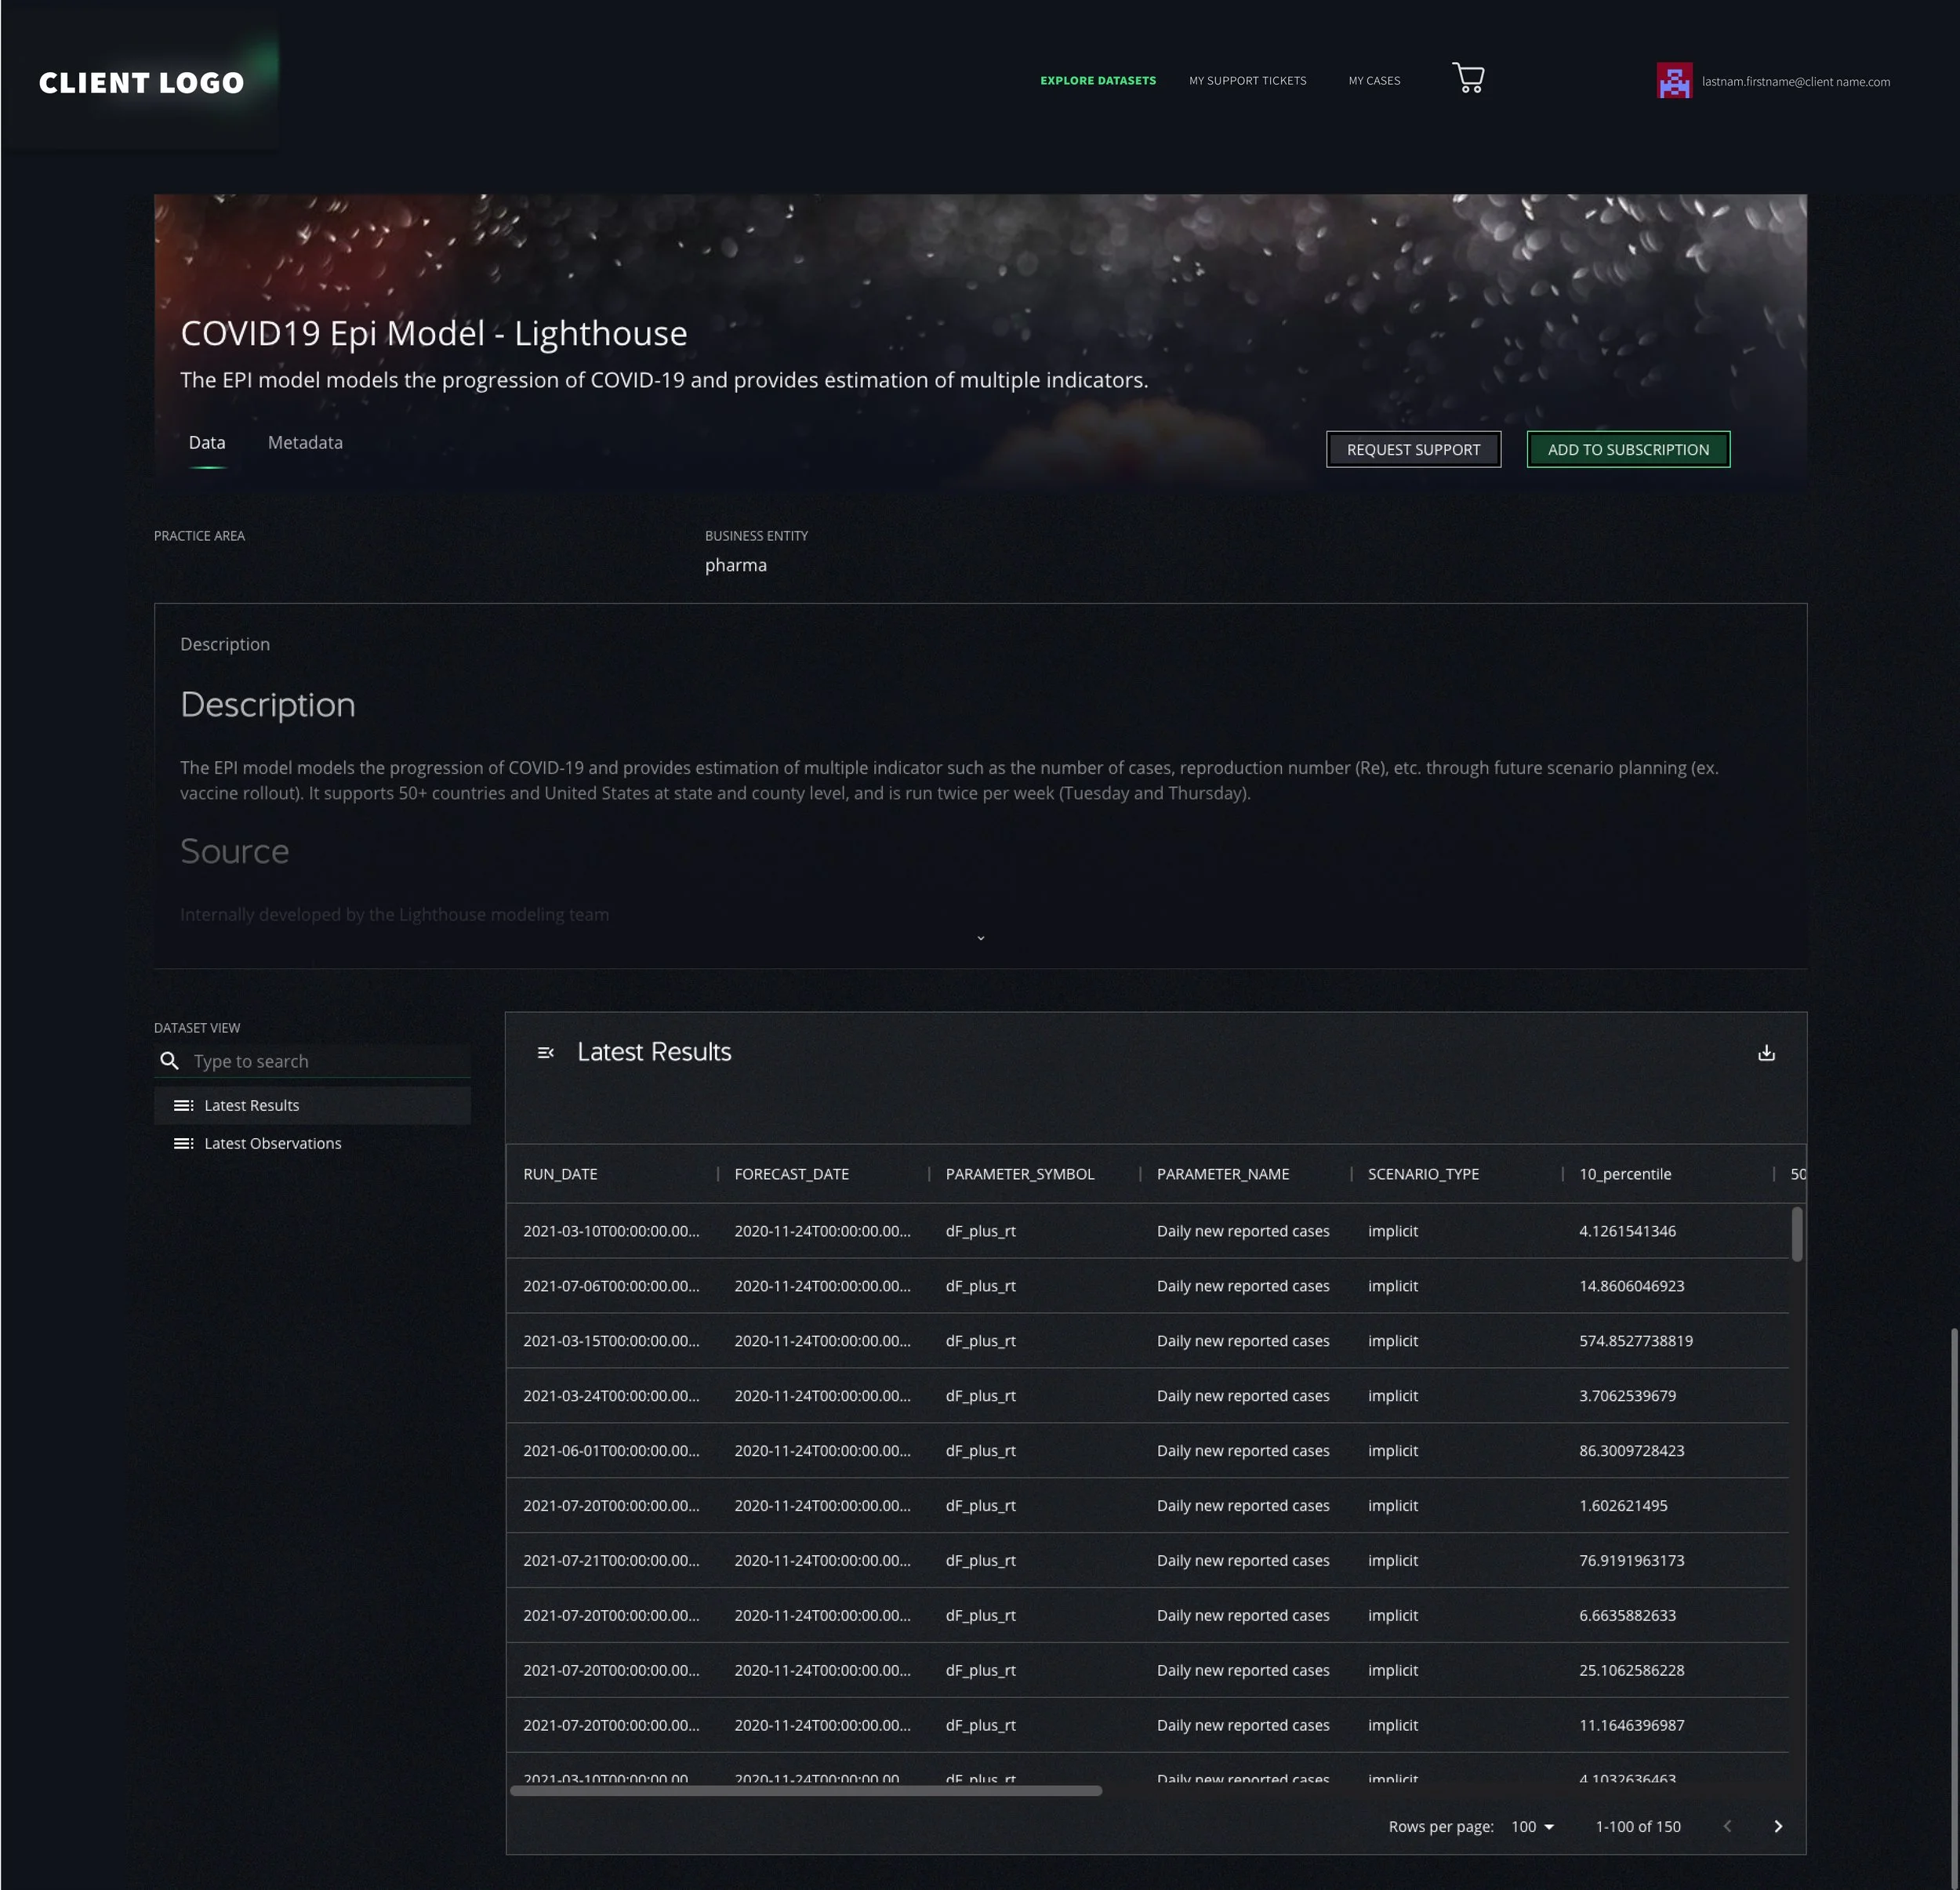The width and height of the screenshot is (1960, 1890).
Task: Click the previous page arrow
Action: pyautogui.click(x=1727, y=1826)
